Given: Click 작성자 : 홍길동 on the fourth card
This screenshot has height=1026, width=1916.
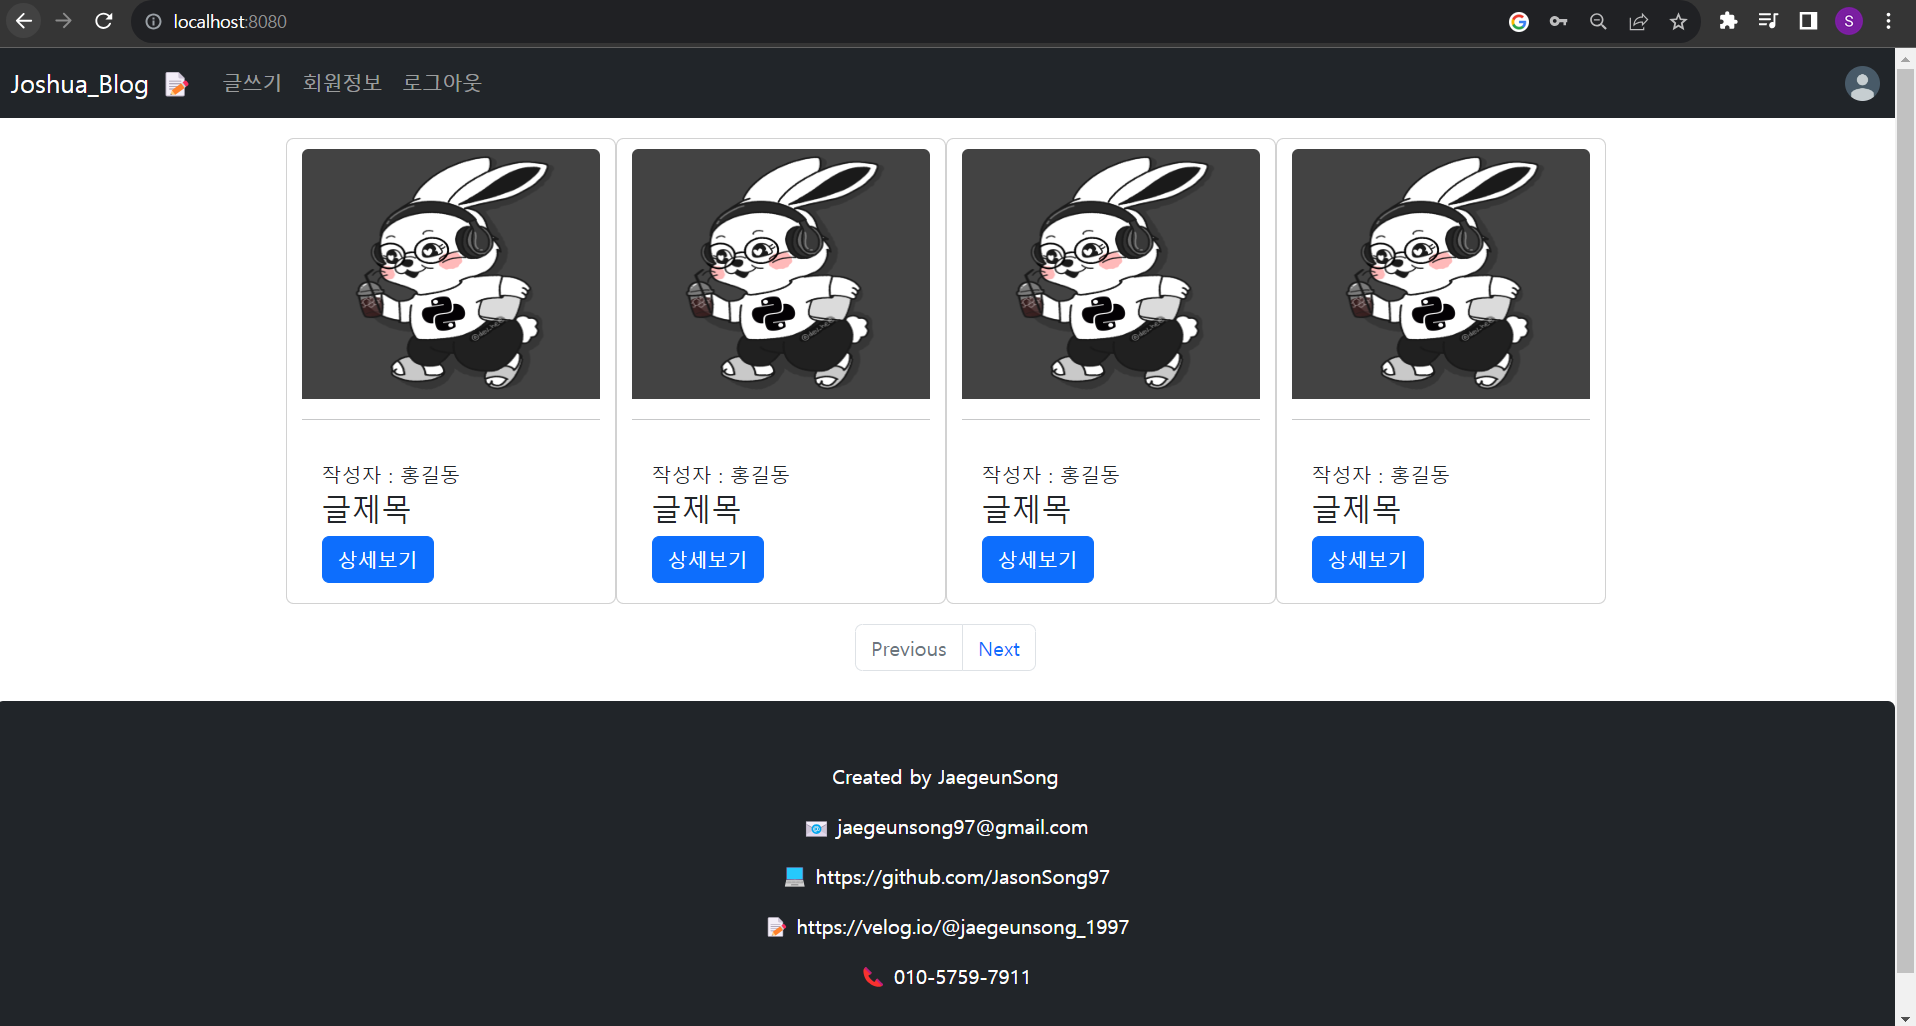Looking at the screenshot, I should pos(1380,474).
